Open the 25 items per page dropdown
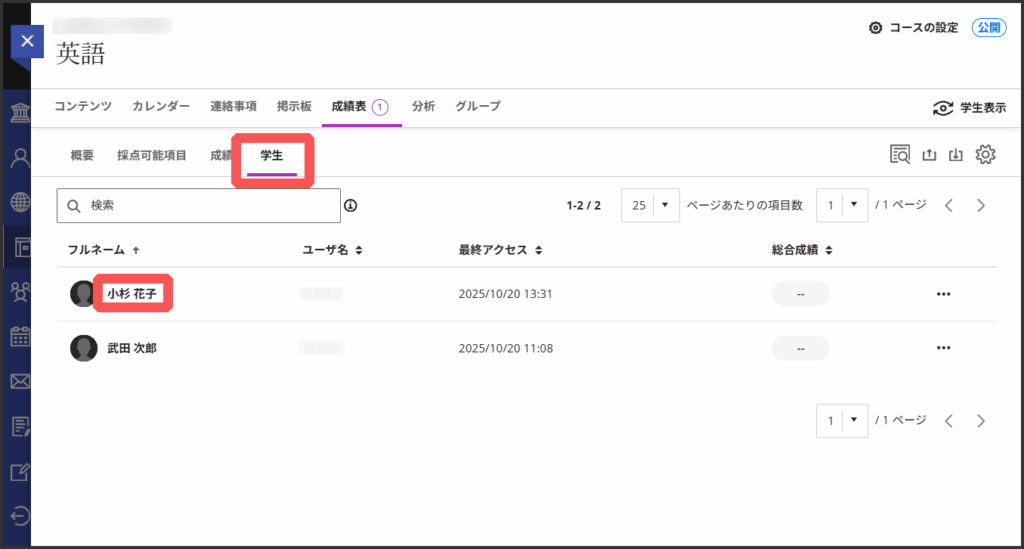 click(650, 205)
